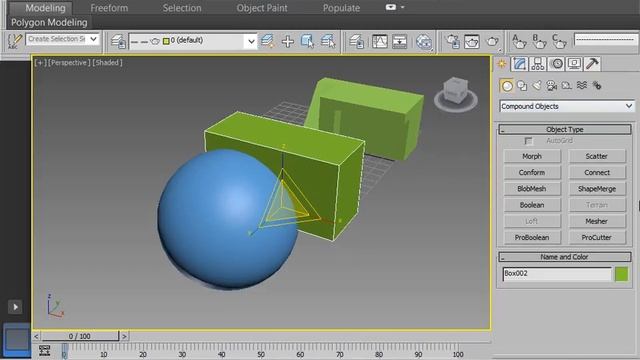Open the Manage Layers icon

point(118,41)
